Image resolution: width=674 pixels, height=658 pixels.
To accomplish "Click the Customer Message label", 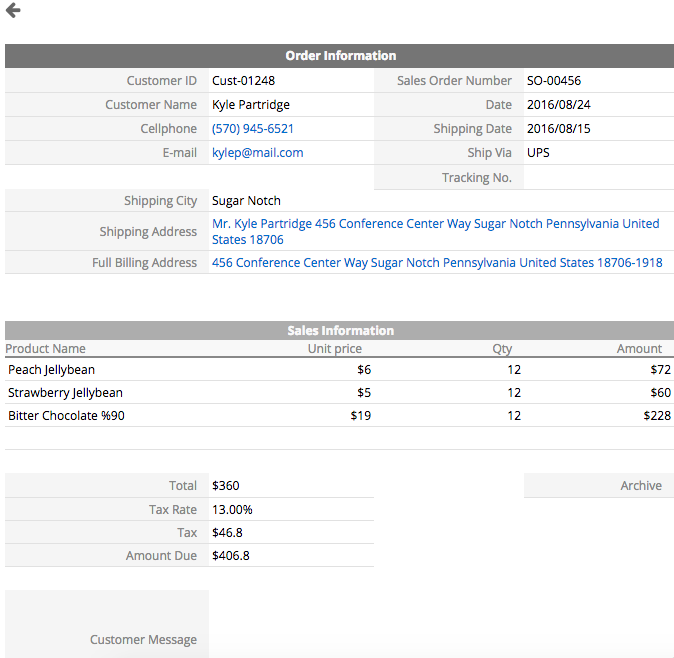I will [143, 639].
